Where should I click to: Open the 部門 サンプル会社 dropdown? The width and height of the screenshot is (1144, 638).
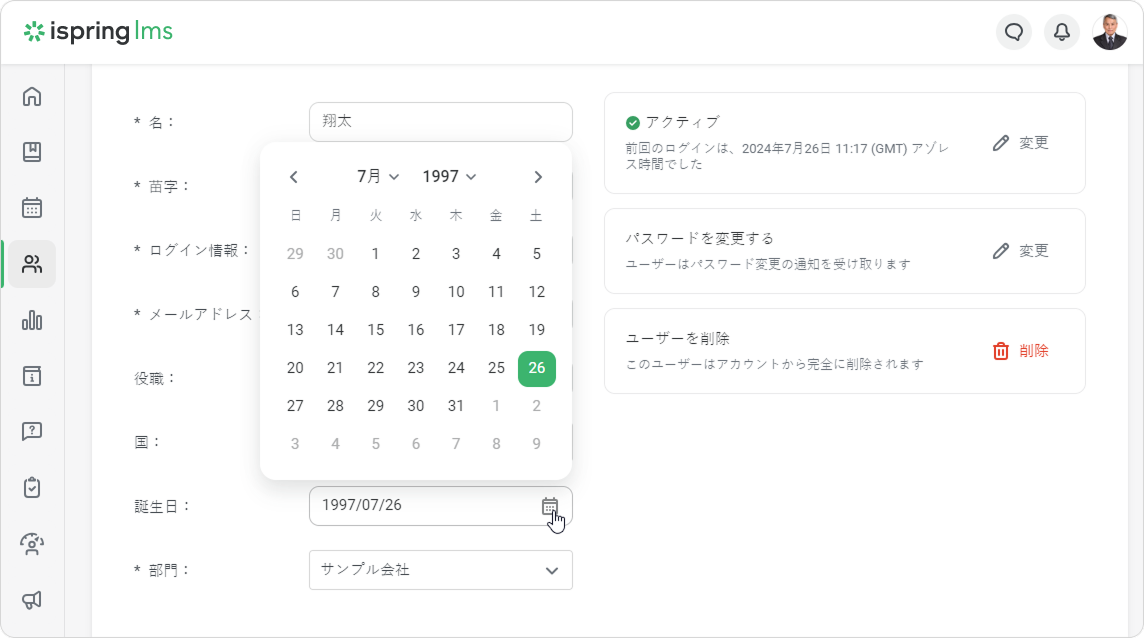[441, 570]
